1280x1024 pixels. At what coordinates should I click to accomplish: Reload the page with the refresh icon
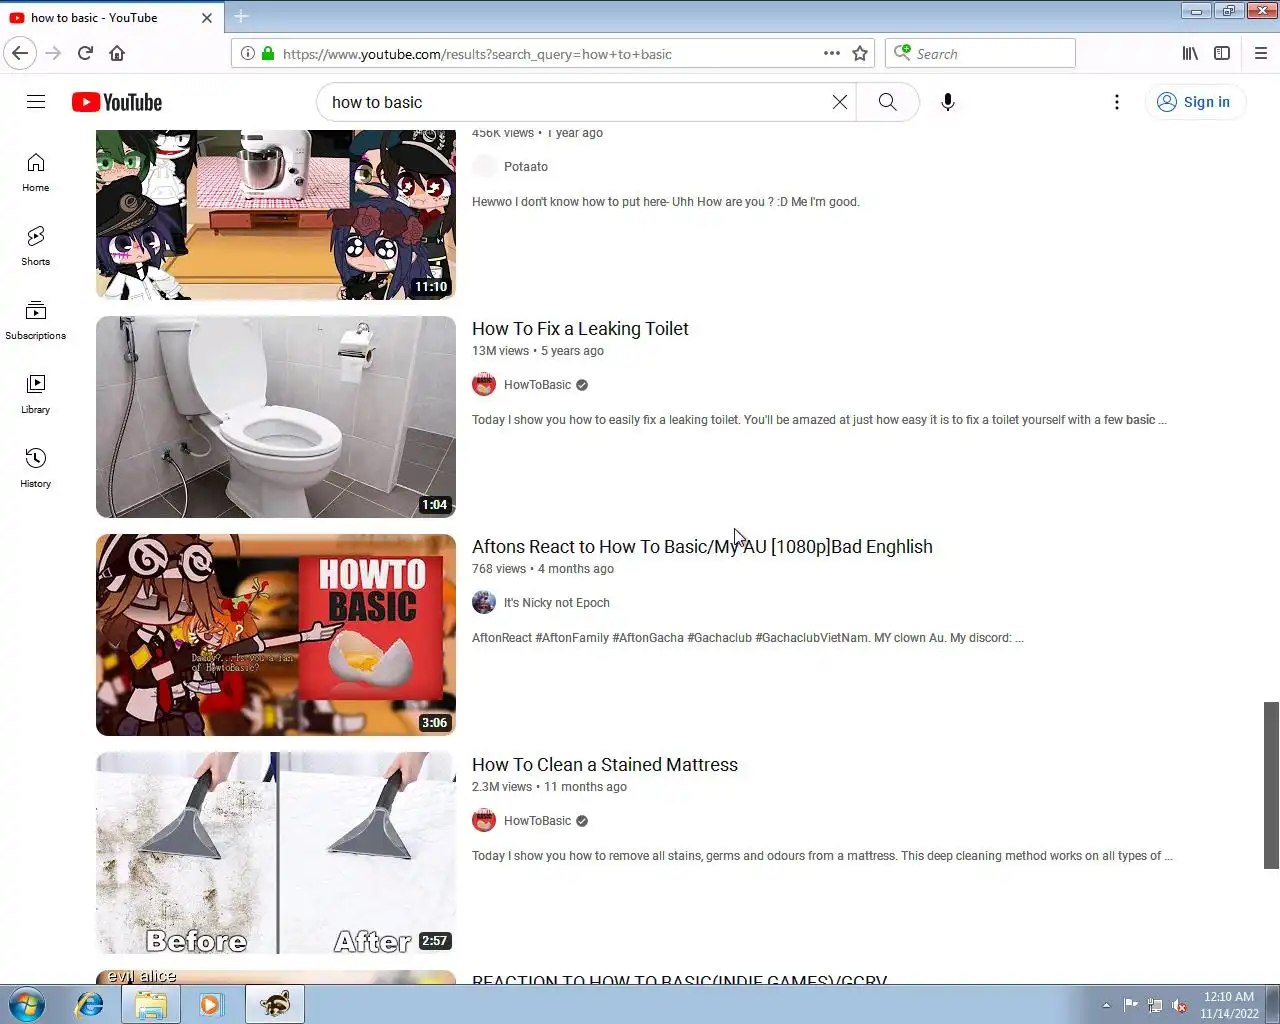pyautogui.click(x=86, y=53)
